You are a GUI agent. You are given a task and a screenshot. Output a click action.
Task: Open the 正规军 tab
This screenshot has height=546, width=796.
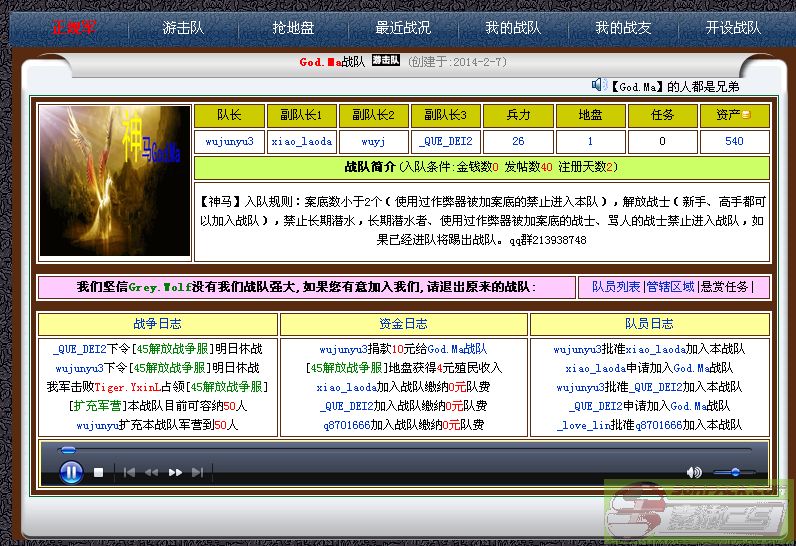click(74, 28)
